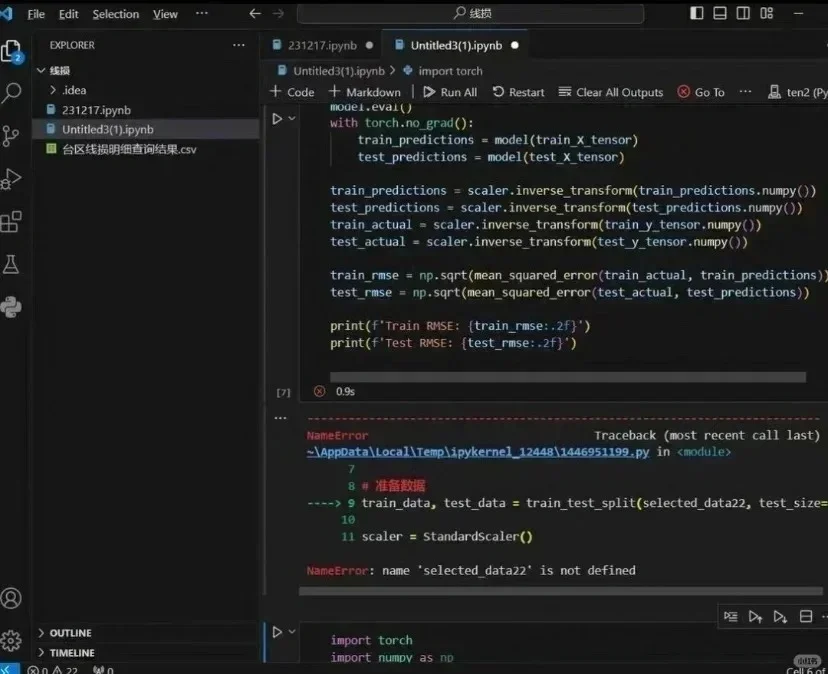Restart the notebook kernel
Image resolution: width=828 pixels, height=674 pixels.
518,92
